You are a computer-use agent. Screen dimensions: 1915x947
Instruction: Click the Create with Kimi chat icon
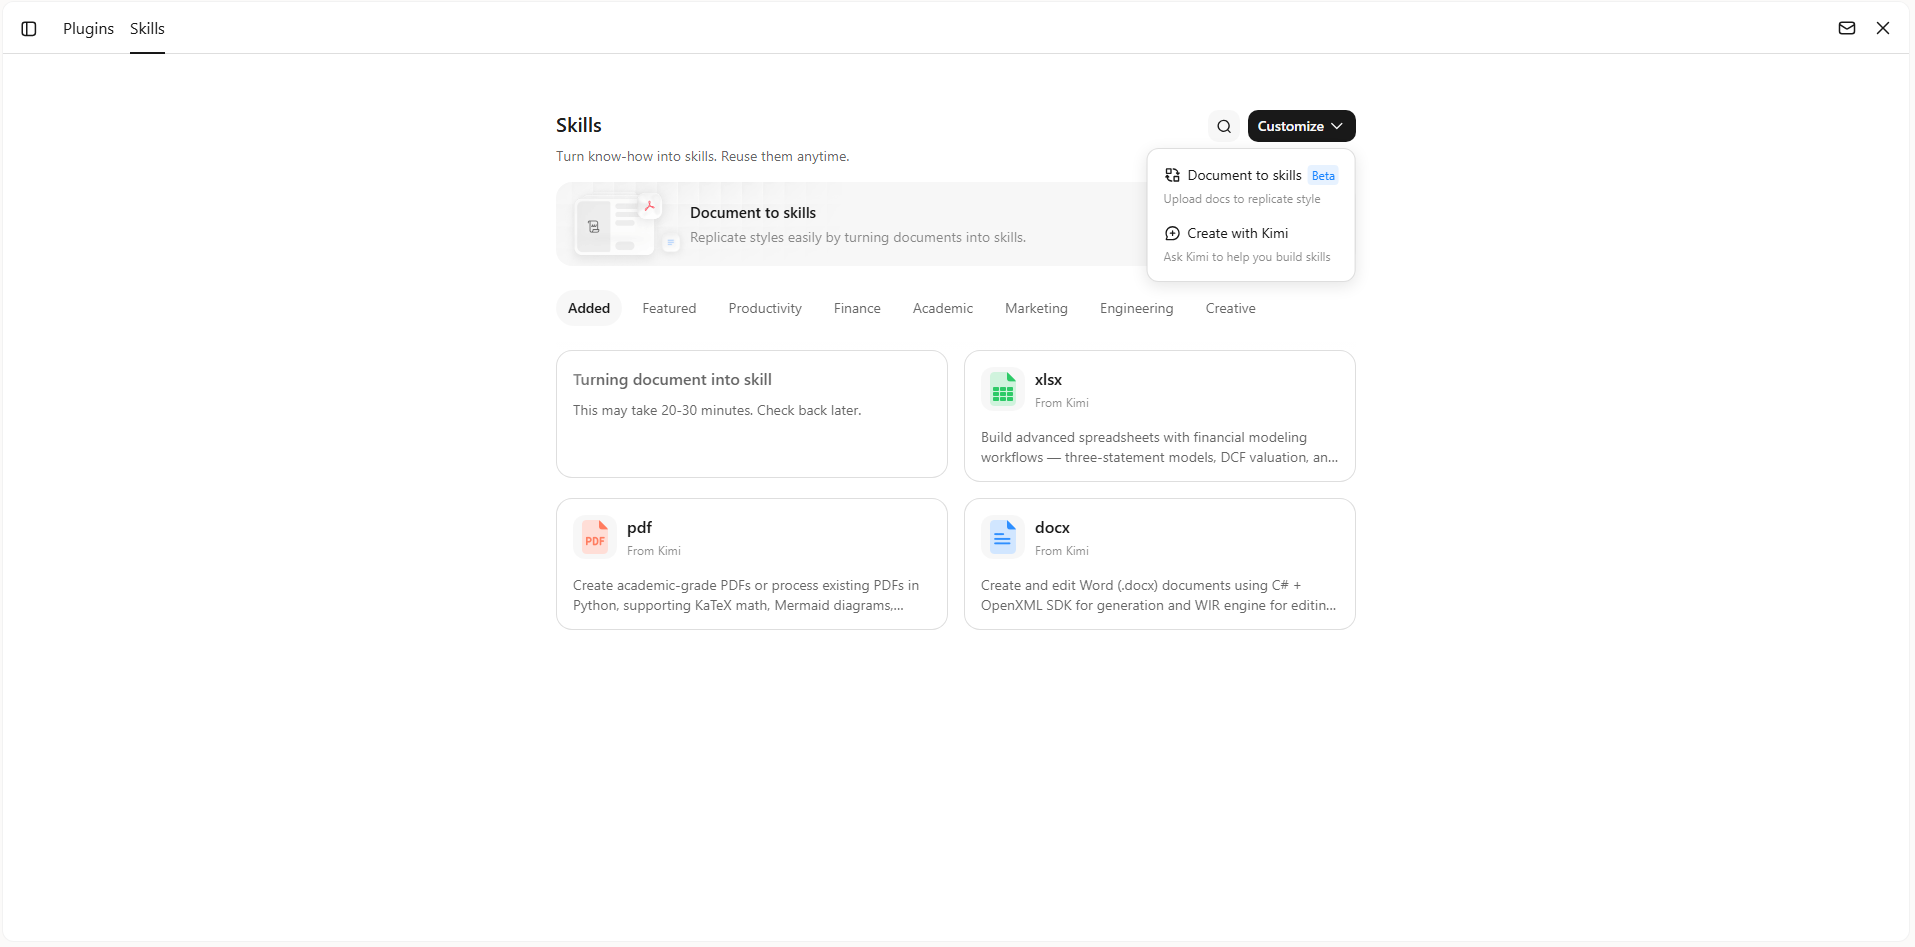click(1172, 233)
